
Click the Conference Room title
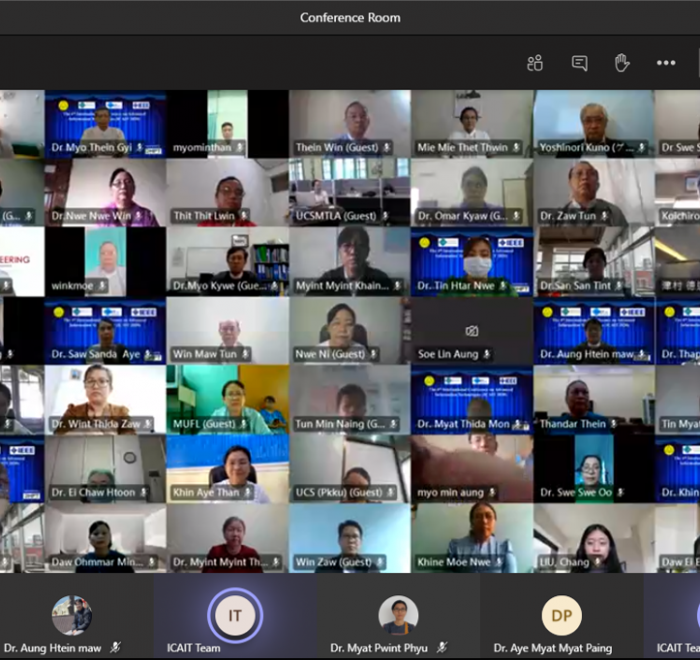click(350, 17)
